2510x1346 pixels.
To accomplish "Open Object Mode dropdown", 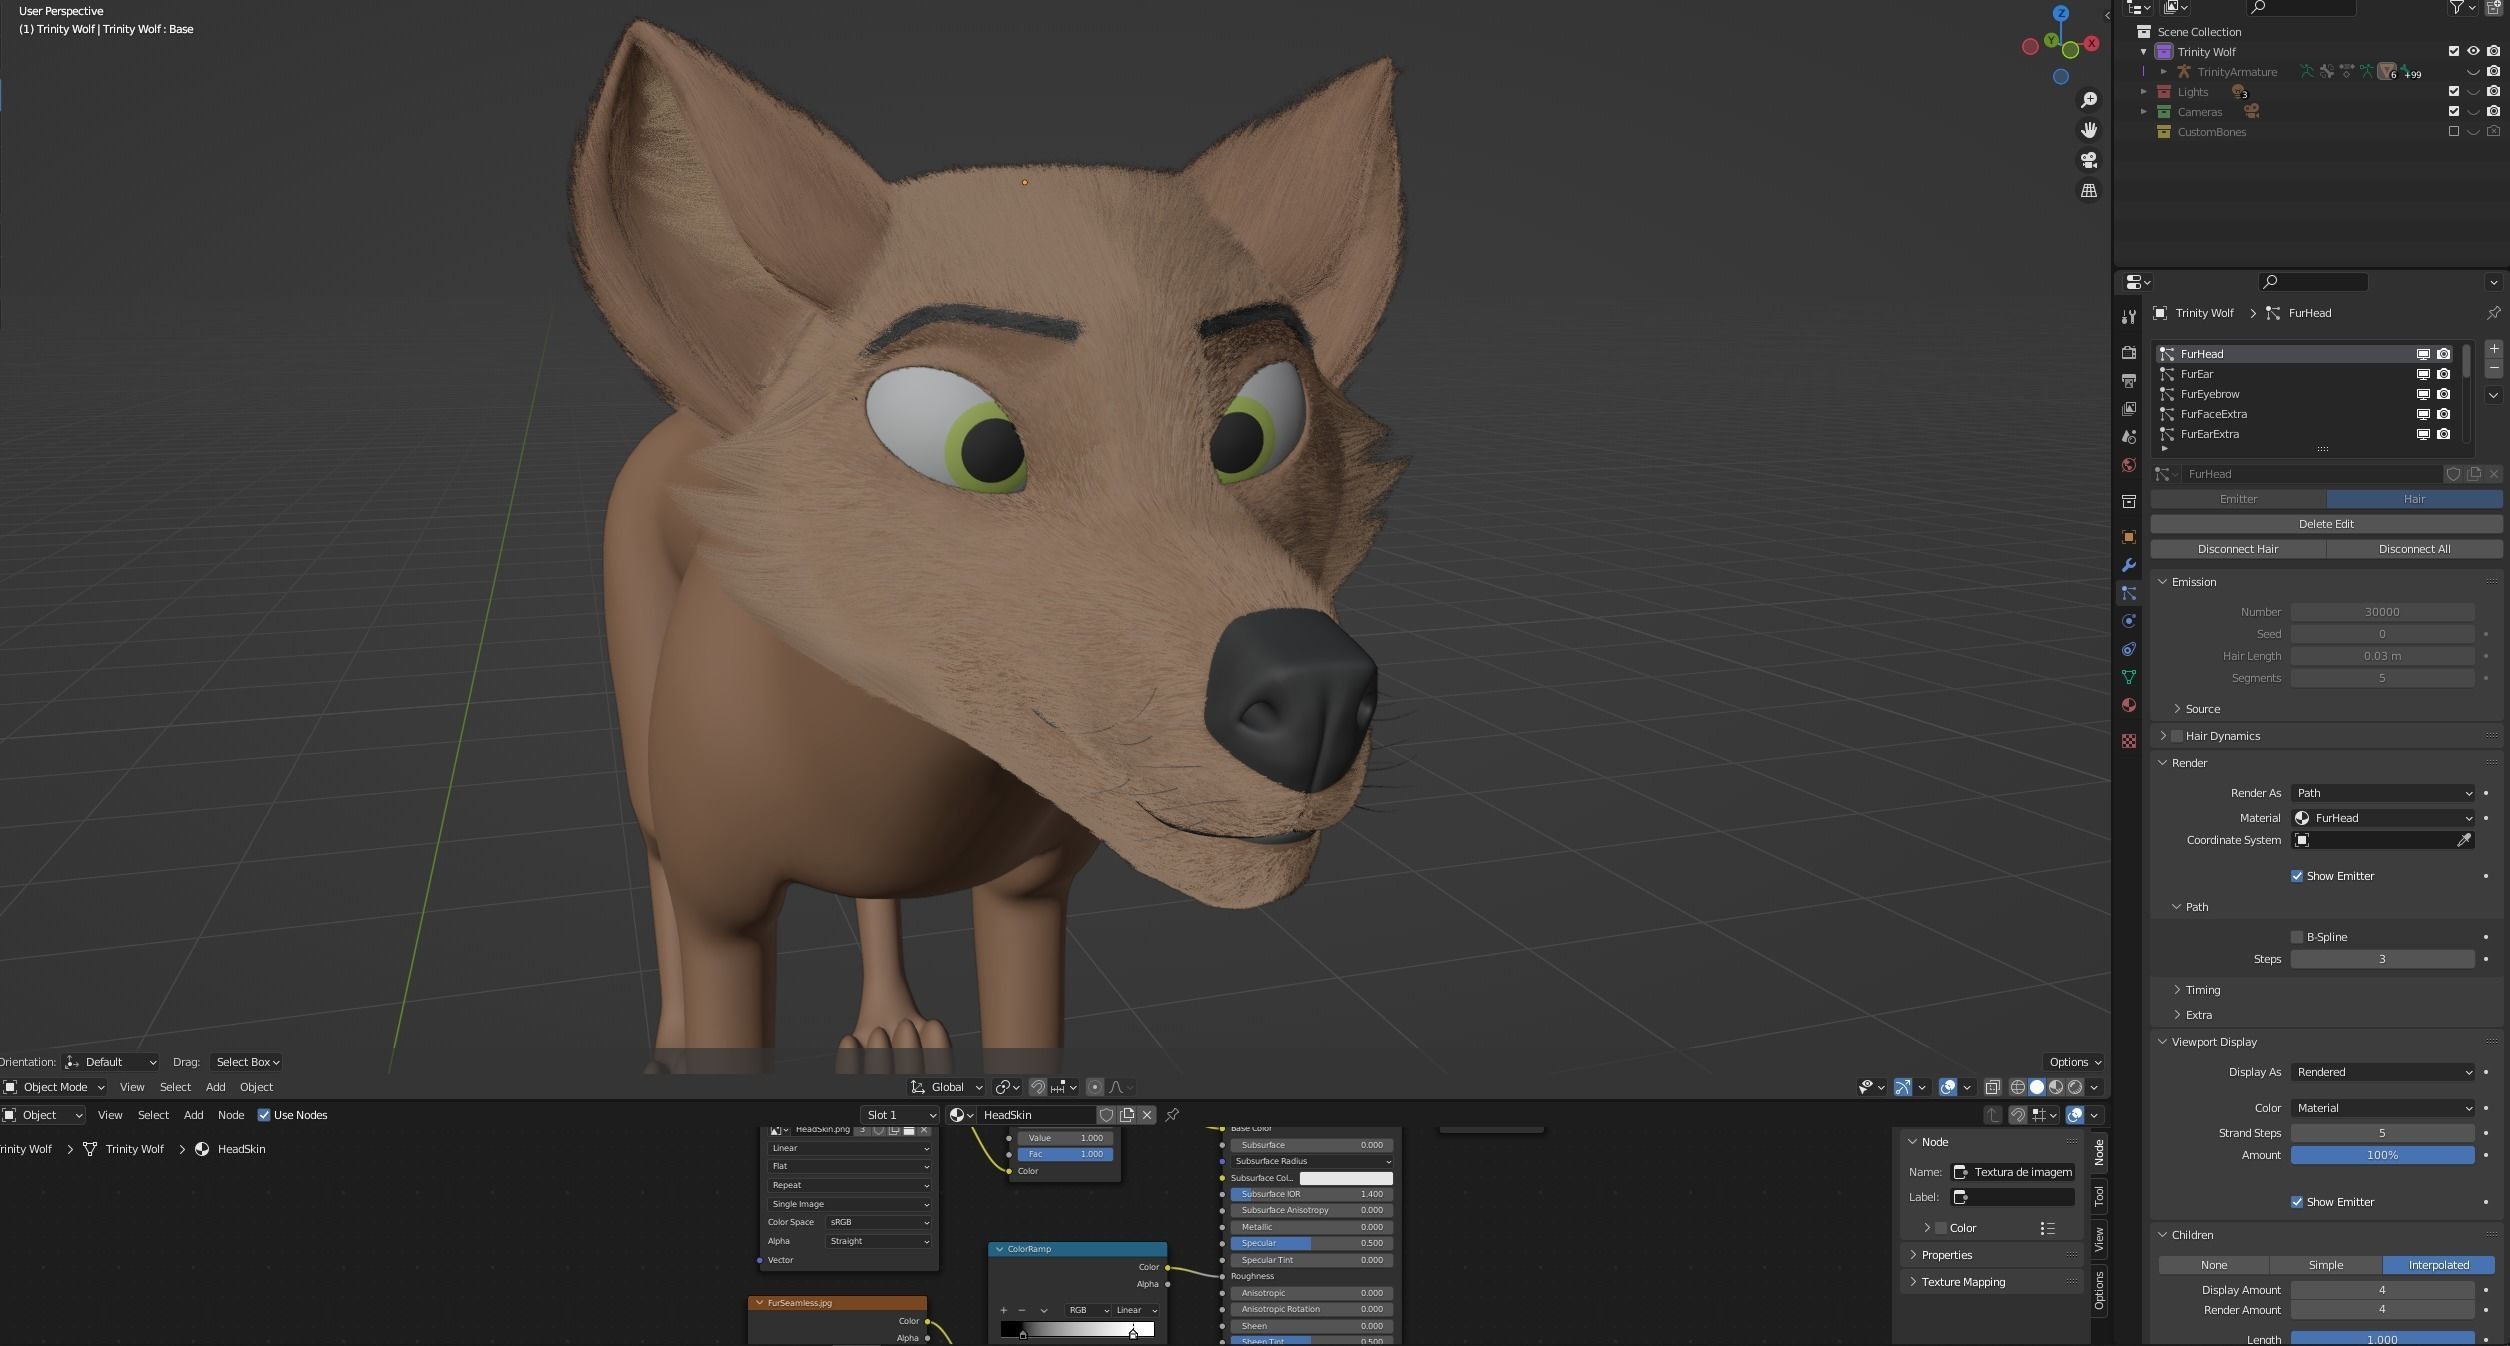I will tap(55, 1087).
